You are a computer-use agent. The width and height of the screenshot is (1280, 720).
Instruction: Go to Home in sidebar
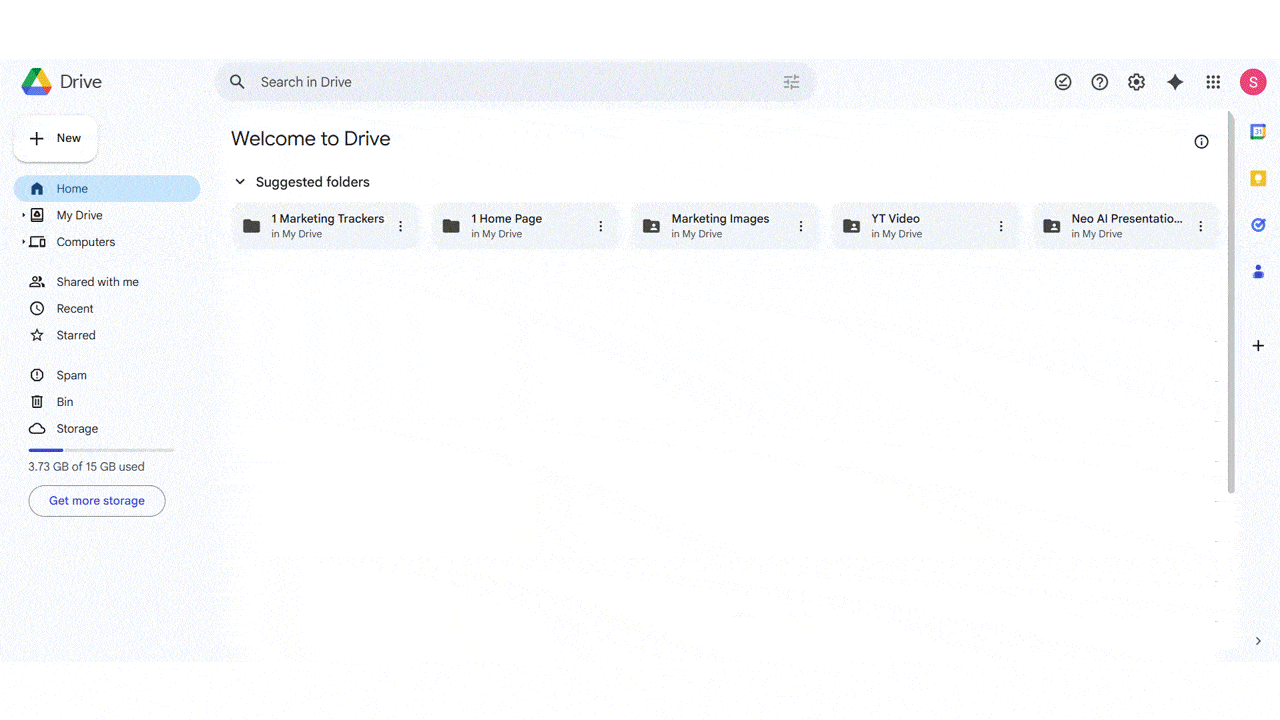pos(107,189)
